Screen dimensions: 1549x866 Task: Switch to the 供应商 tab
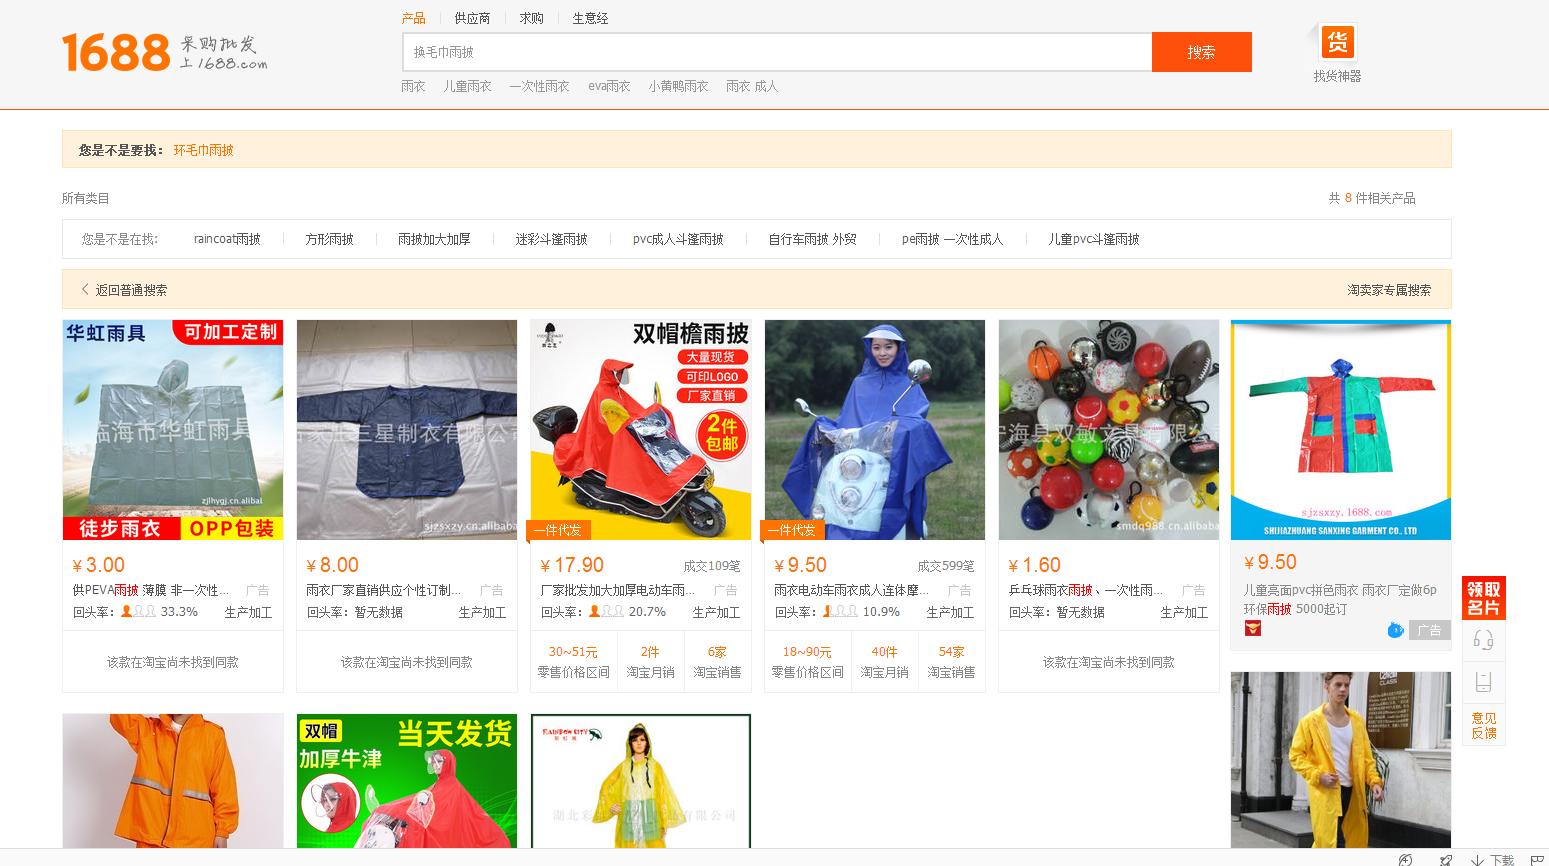coord(471,17)
